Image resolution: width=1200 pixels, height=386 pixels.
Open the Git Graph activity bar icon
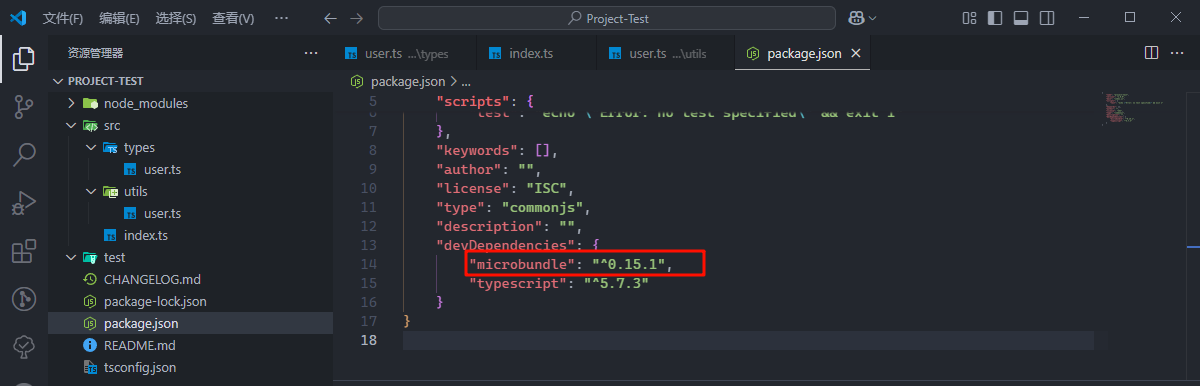[x=24, y=299]
